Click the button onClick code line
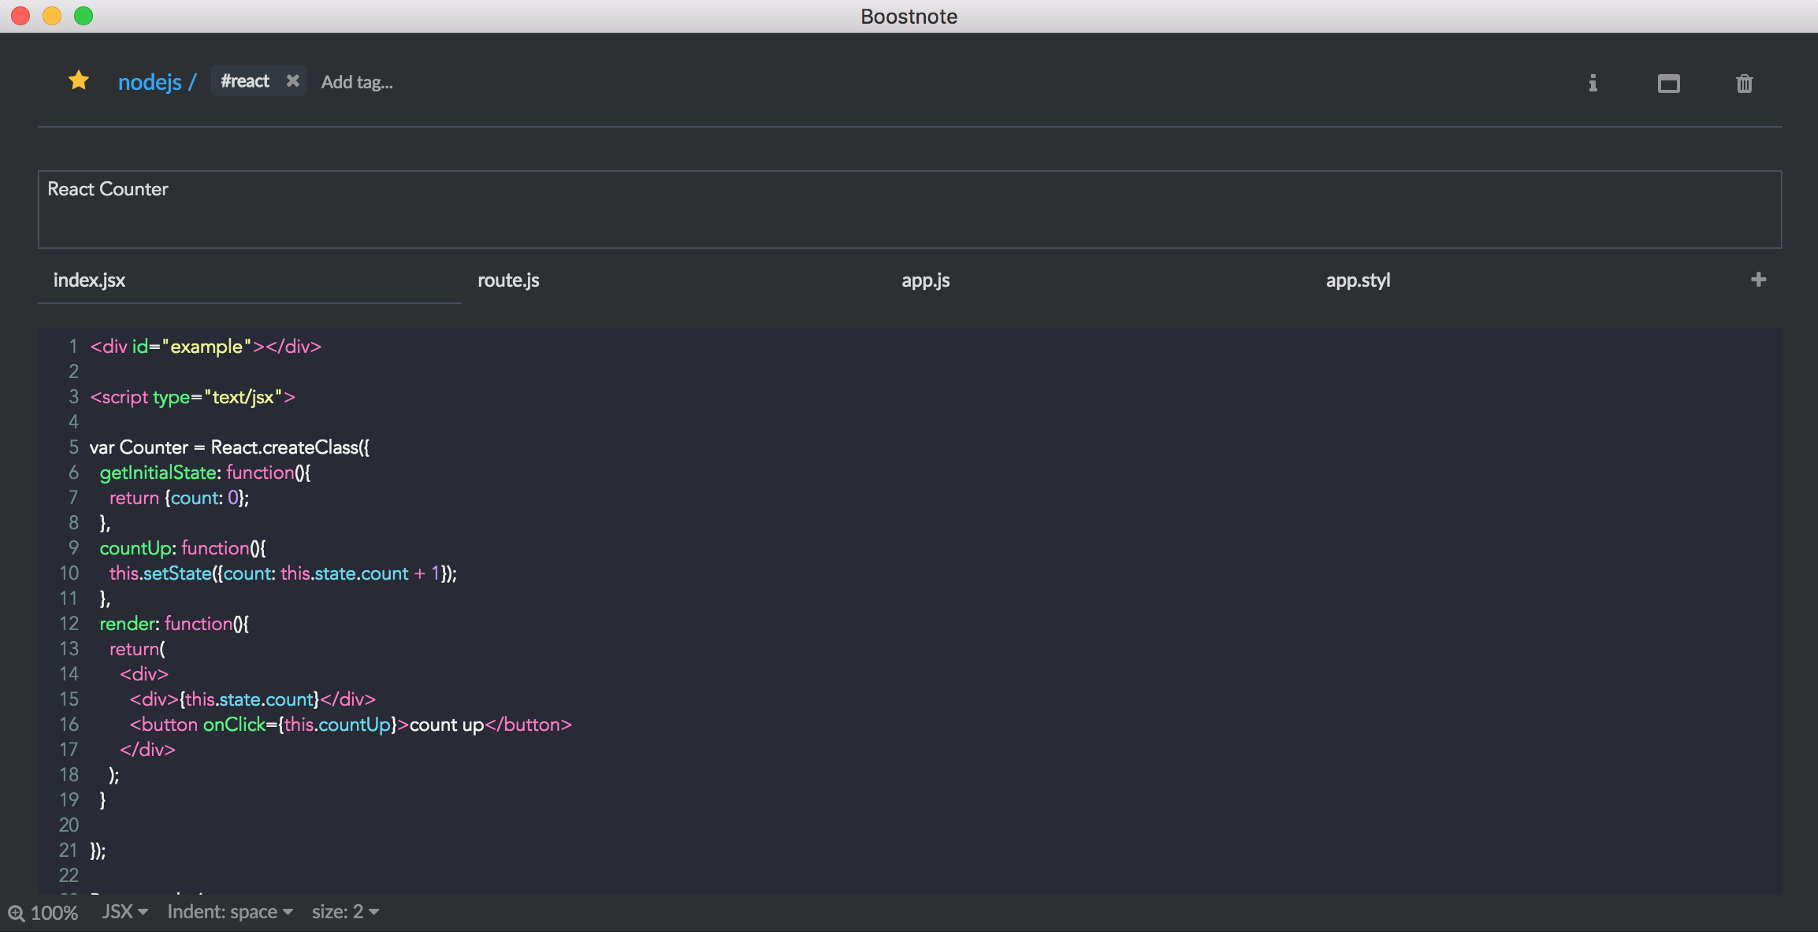 (351, 724)
